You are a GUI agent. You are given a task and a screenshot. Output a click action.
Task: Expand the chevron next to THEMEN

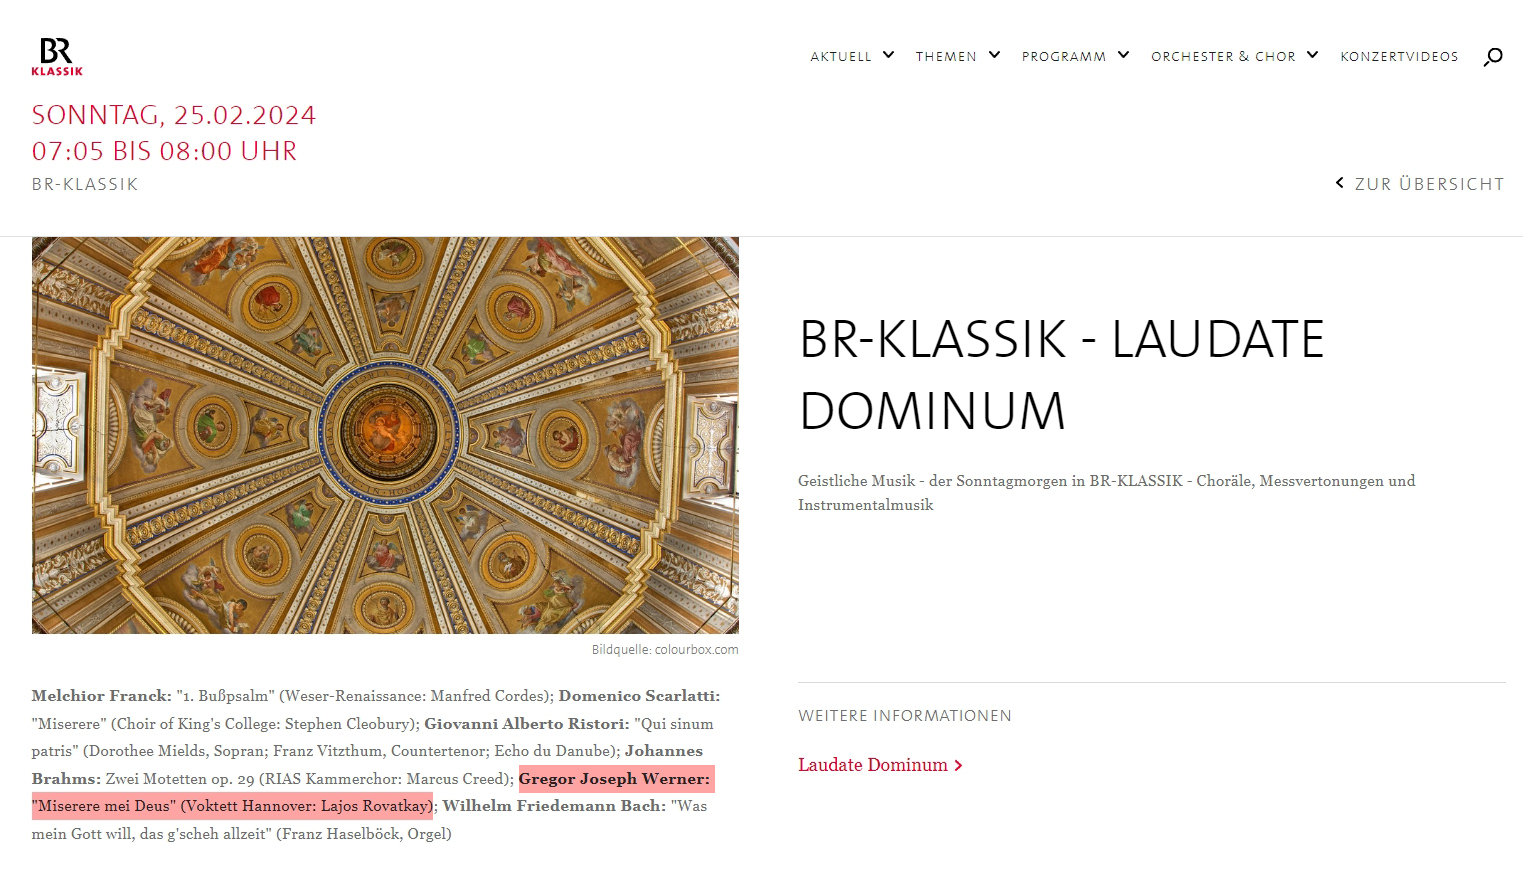pos(994,55)
